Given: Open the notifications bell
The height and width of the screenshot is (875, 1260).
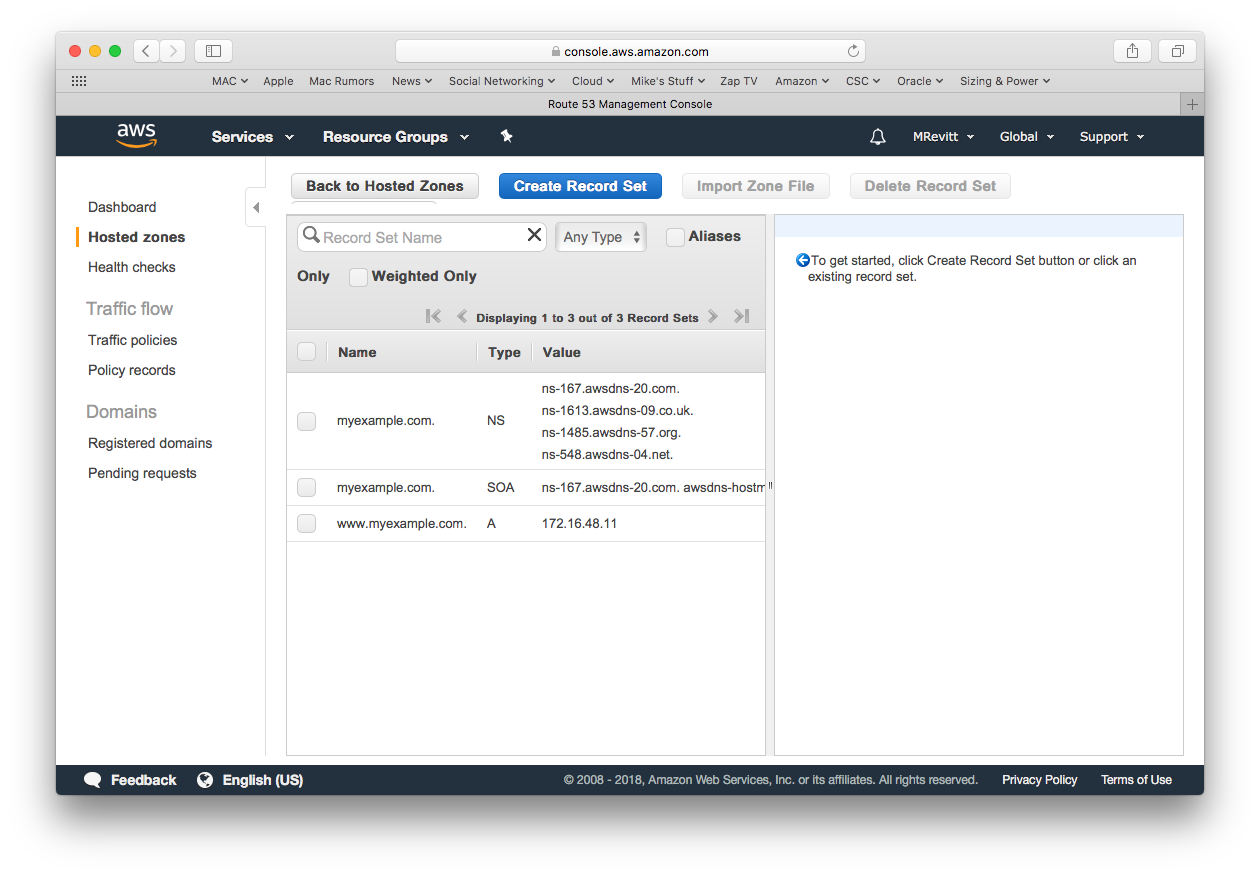Looking at the screenshot, I should point(878,137).
